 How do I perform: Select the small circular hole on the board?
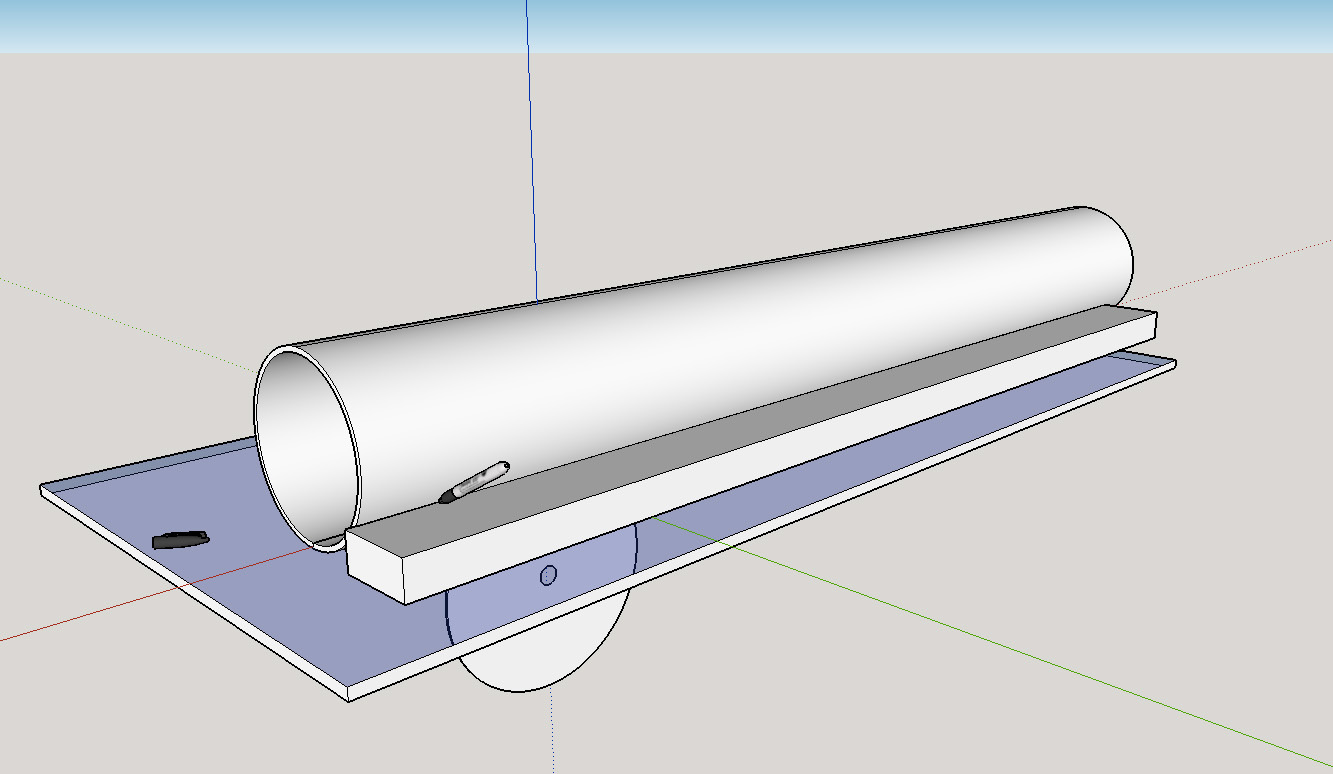548,575
